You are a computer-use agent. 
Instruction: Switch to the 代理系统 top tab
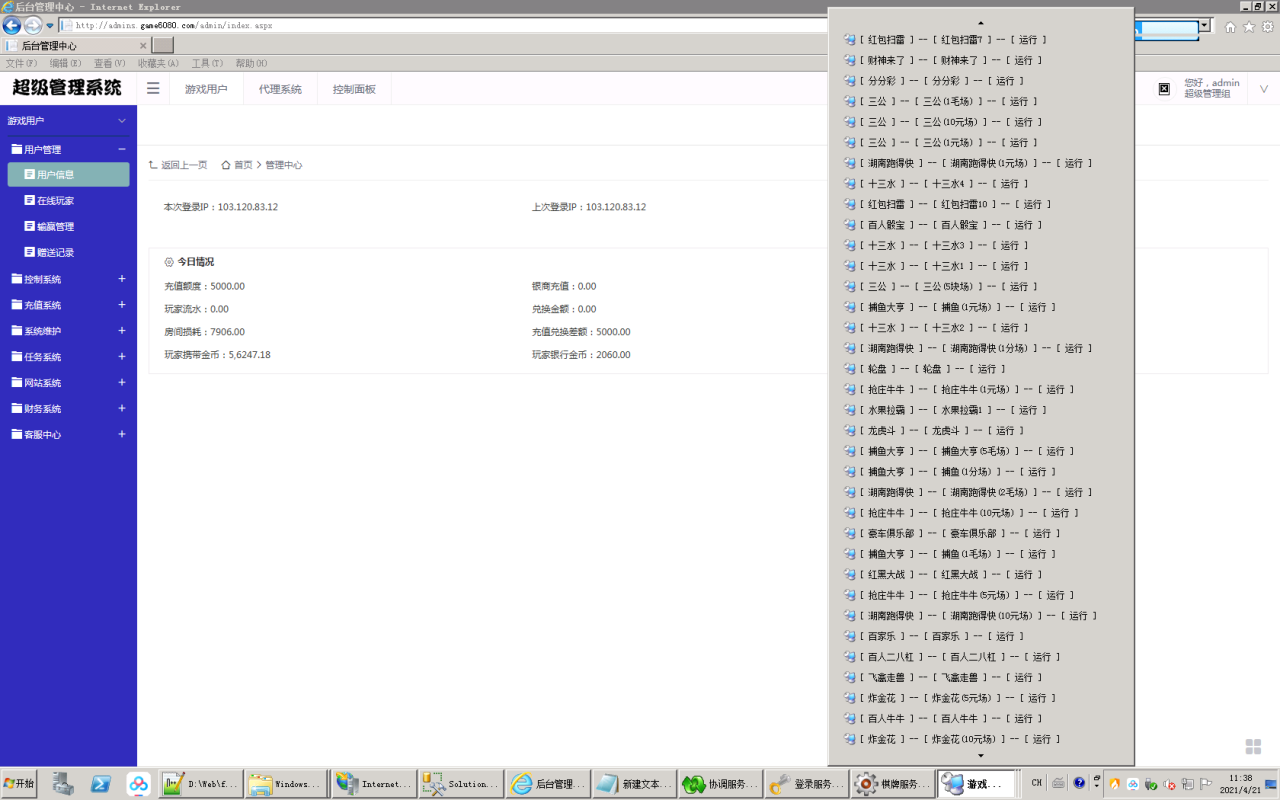(x=280, y=89)
